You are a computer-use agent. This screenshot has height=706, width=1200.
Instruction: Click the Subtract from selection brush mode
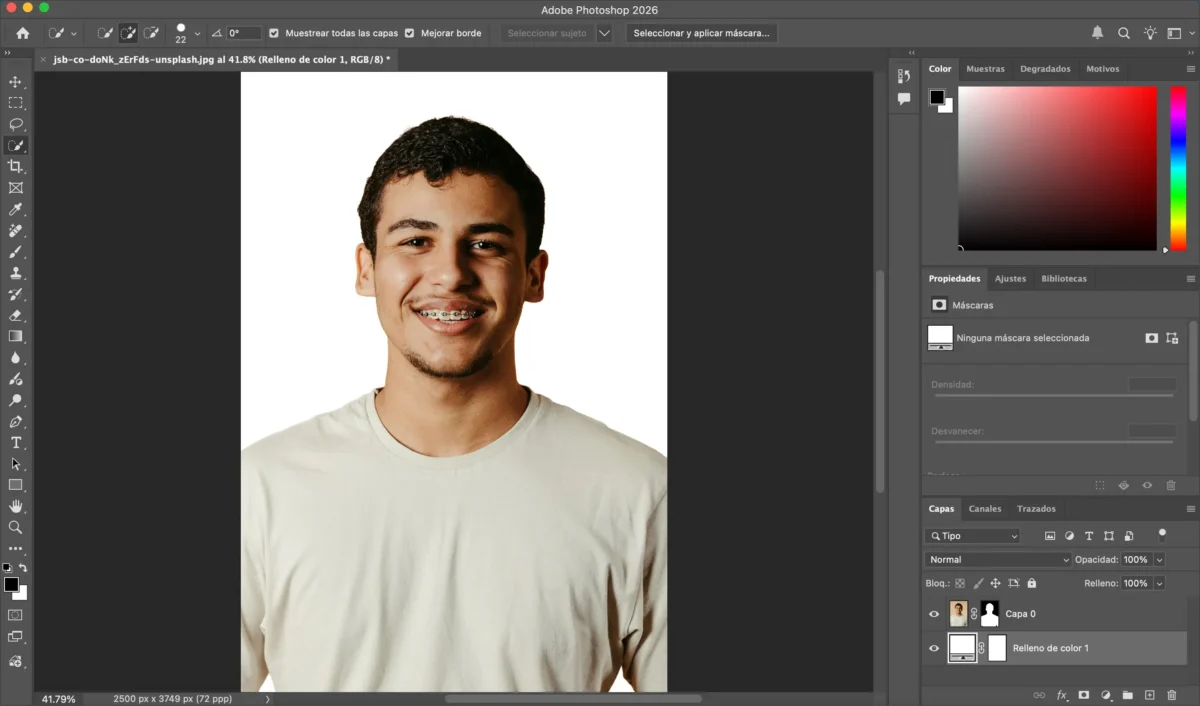click(x=152, y=33)
